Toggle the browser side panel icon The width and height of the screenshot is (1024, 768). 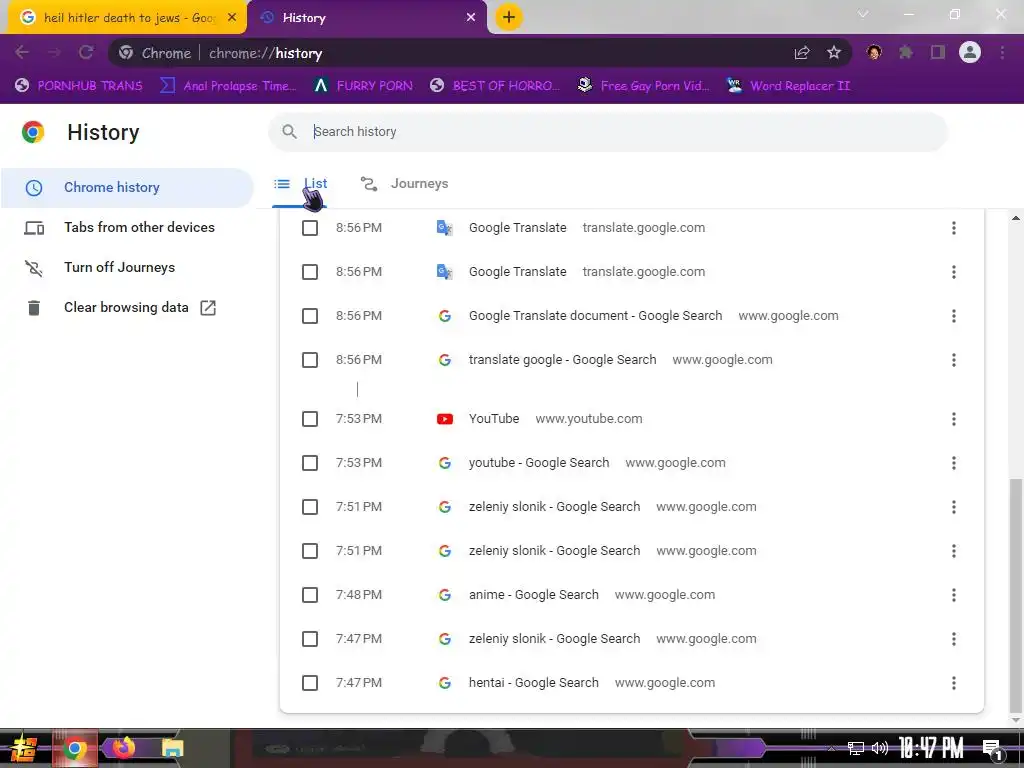tap(938, 52)
